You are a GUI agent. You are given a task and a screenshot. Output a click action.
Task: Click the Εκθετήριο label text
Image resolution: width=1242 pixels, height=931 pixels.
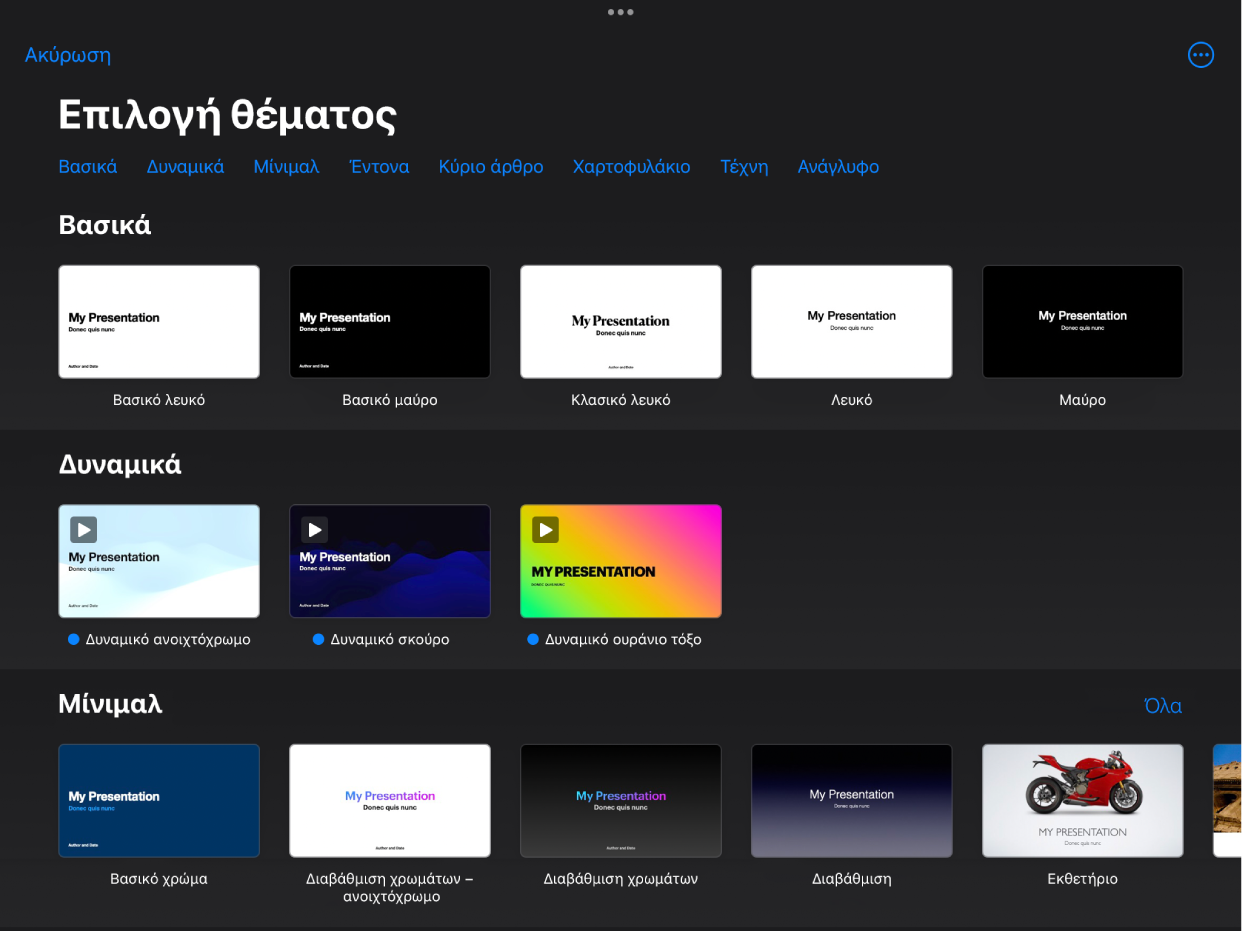1083,880
